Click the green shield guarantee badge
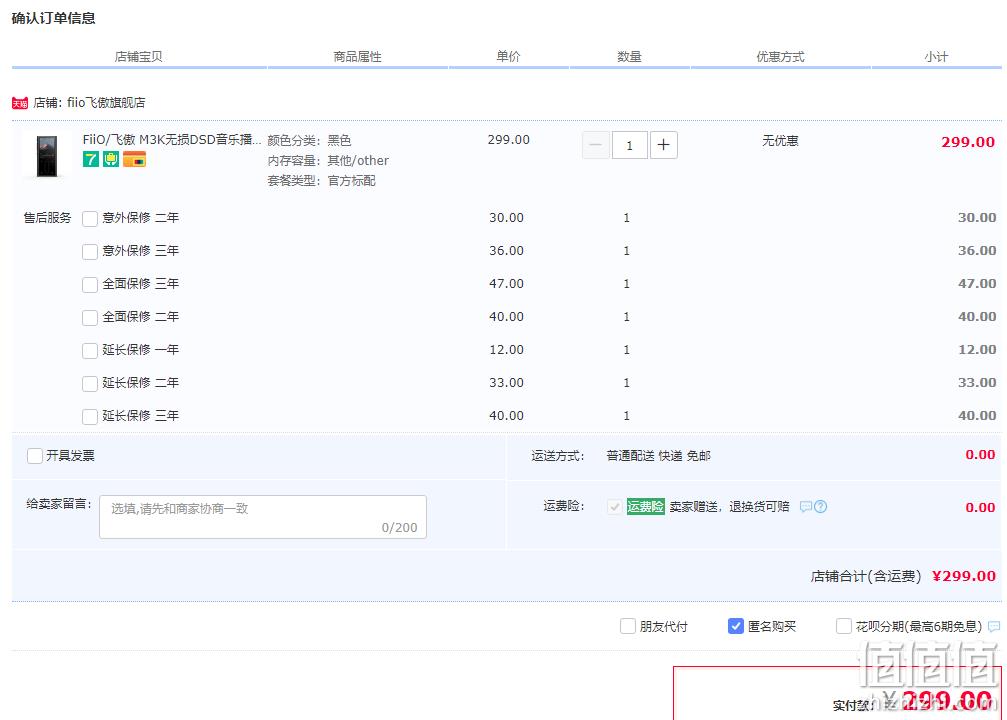 point(111,159)
